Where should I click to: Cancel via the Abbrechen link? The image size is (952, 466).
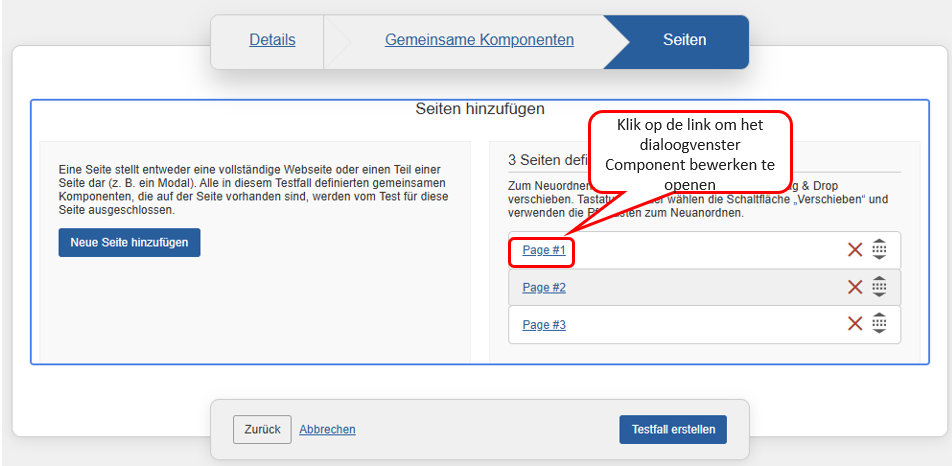327,429
